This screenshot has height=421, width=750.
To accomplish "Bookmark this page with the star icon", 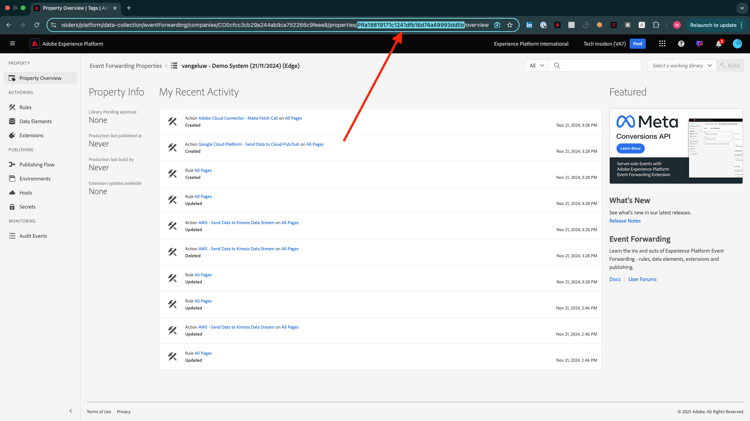I will coord(510,25).
